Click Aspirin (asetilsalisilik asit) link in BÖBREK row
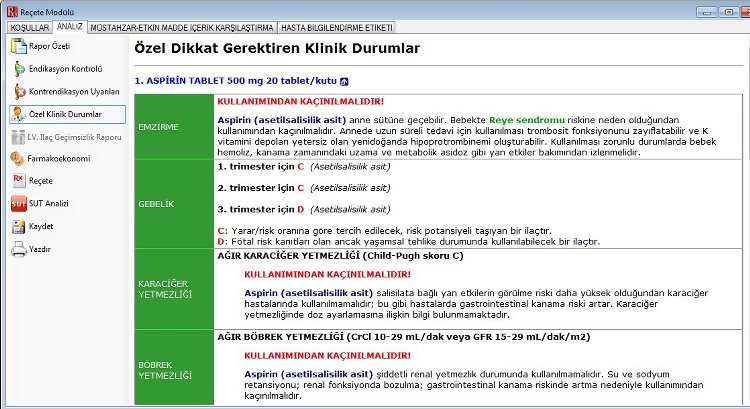750x409 pixels. pos(309,374)
